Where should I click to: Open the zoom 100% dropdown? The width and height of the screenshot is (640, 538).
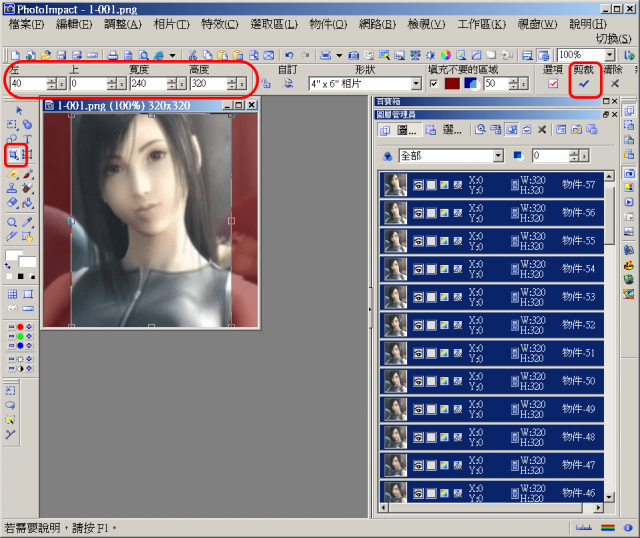click(x=609, y=55)
